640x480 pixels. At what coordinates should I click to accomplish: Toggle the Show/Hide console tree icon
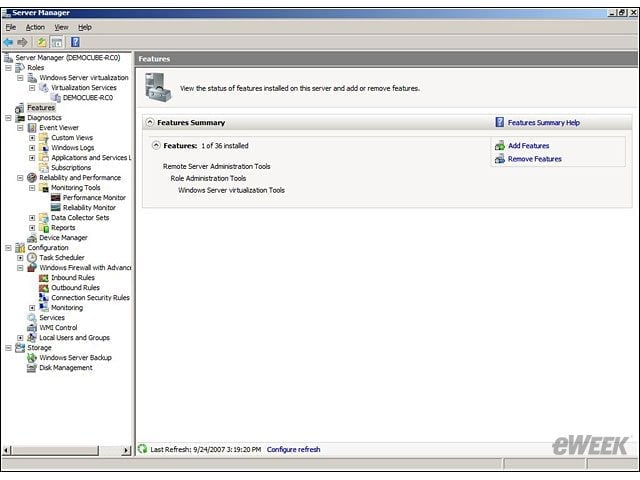click(57, 42)
